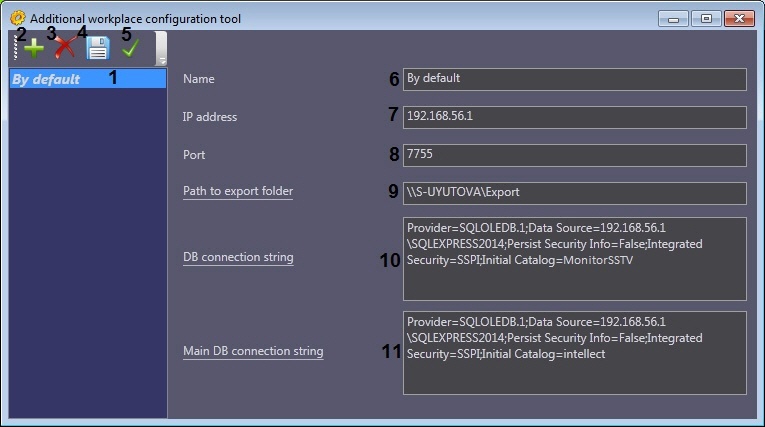Click the Port field showing 7755
This screenshot has height=427, width=765.
point(574,155)
